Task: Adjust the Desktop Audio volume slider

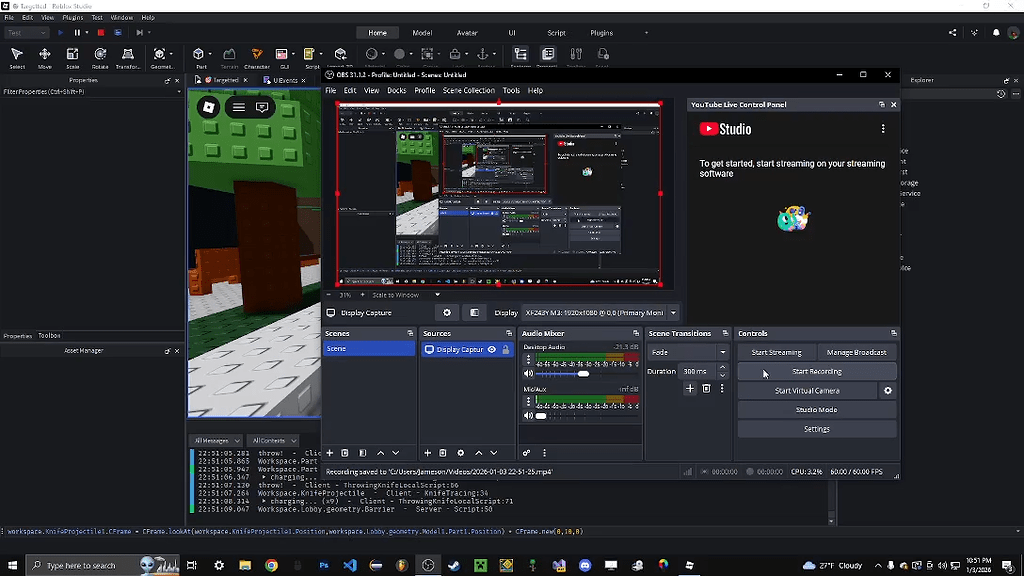Action: point(583,374)
